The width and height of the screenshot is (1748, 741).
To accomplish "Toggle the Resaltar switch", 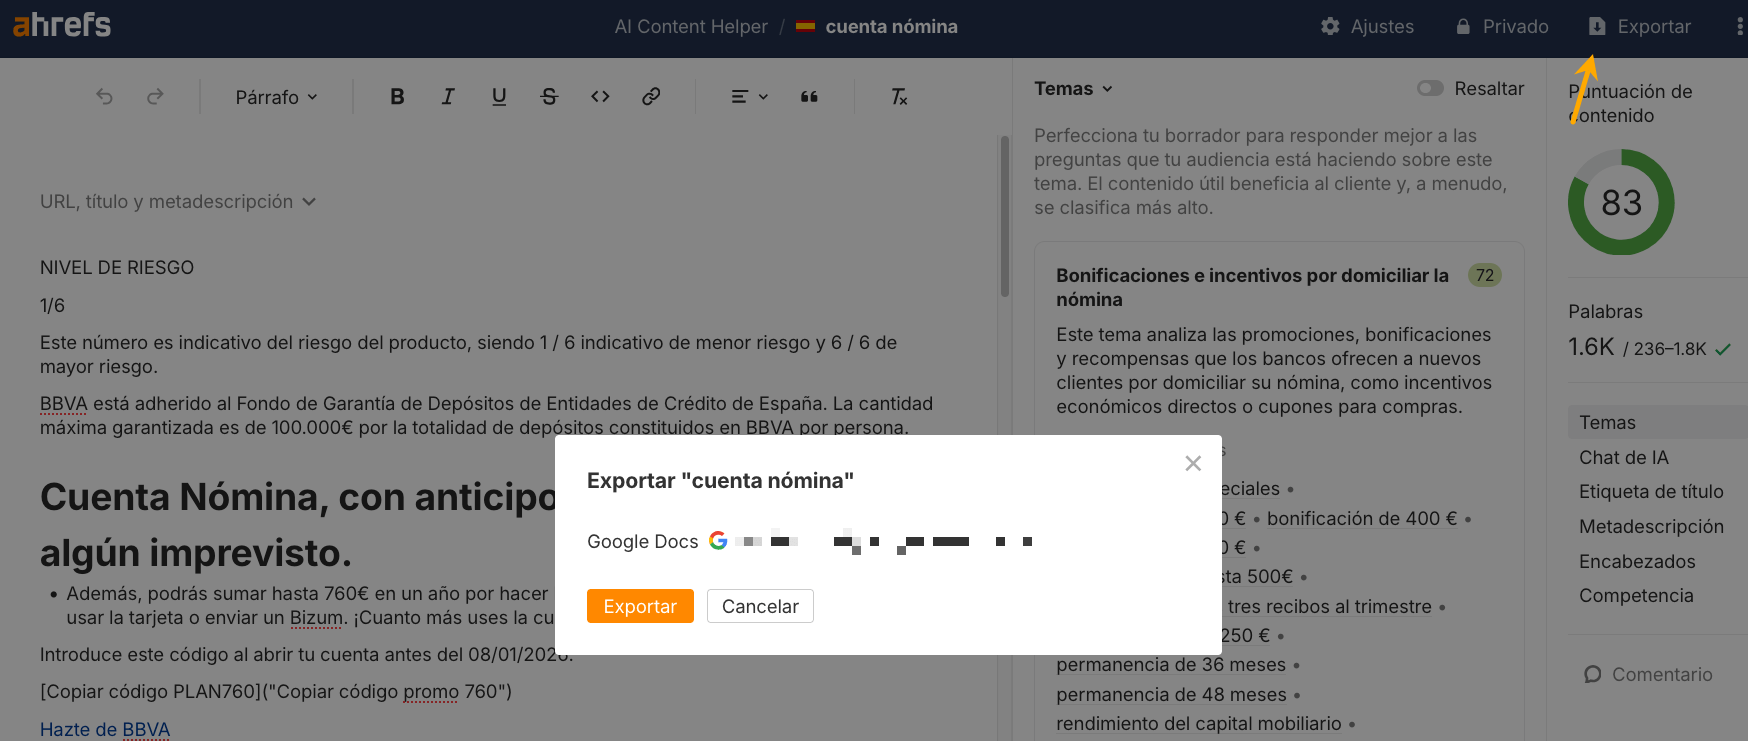I will pos(1430,89).
